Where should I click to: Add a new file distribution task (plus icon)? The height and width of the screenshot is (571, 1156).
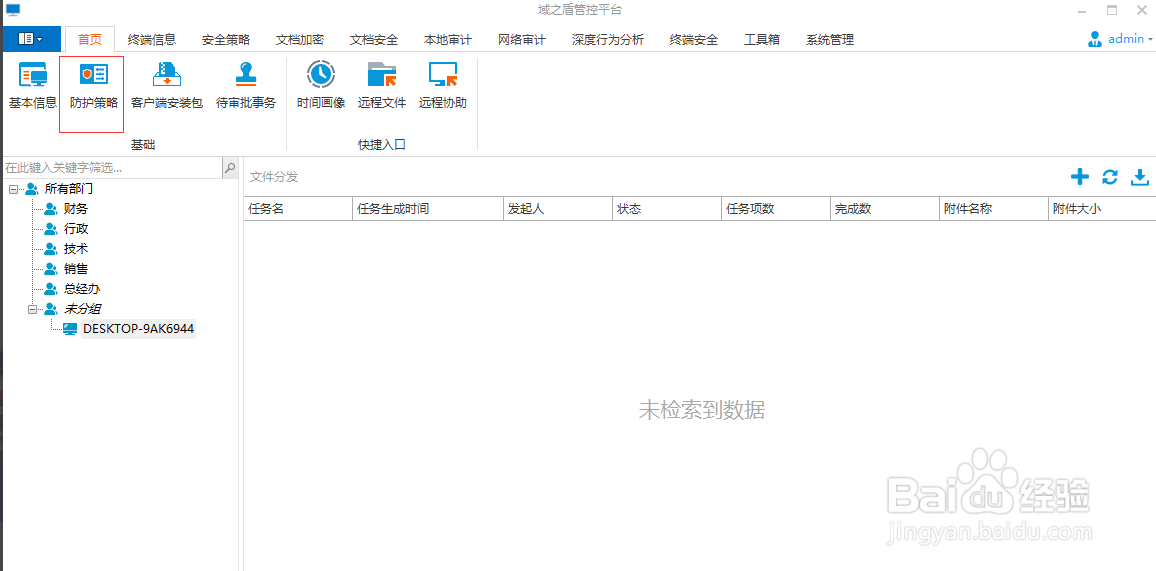[x=1079, y=177]
